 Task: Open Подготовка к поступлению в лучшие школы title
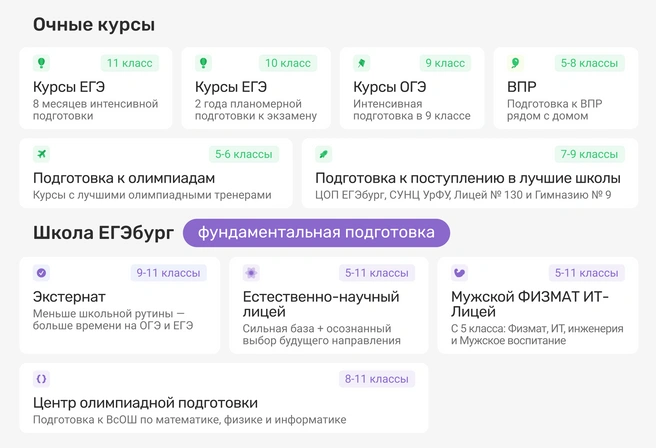coord(468,178)
